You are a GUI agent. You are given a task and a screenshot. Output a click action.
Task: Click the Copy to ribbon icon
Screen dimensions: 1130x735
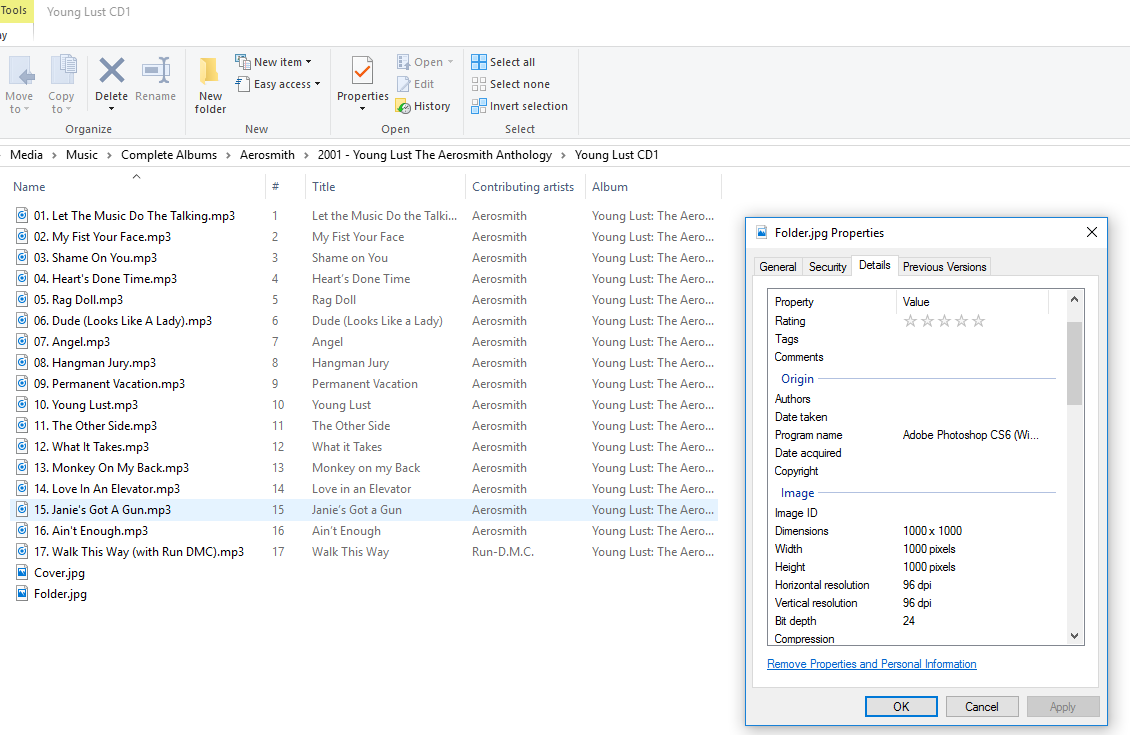pyautogui.click(x=63, y=71)
